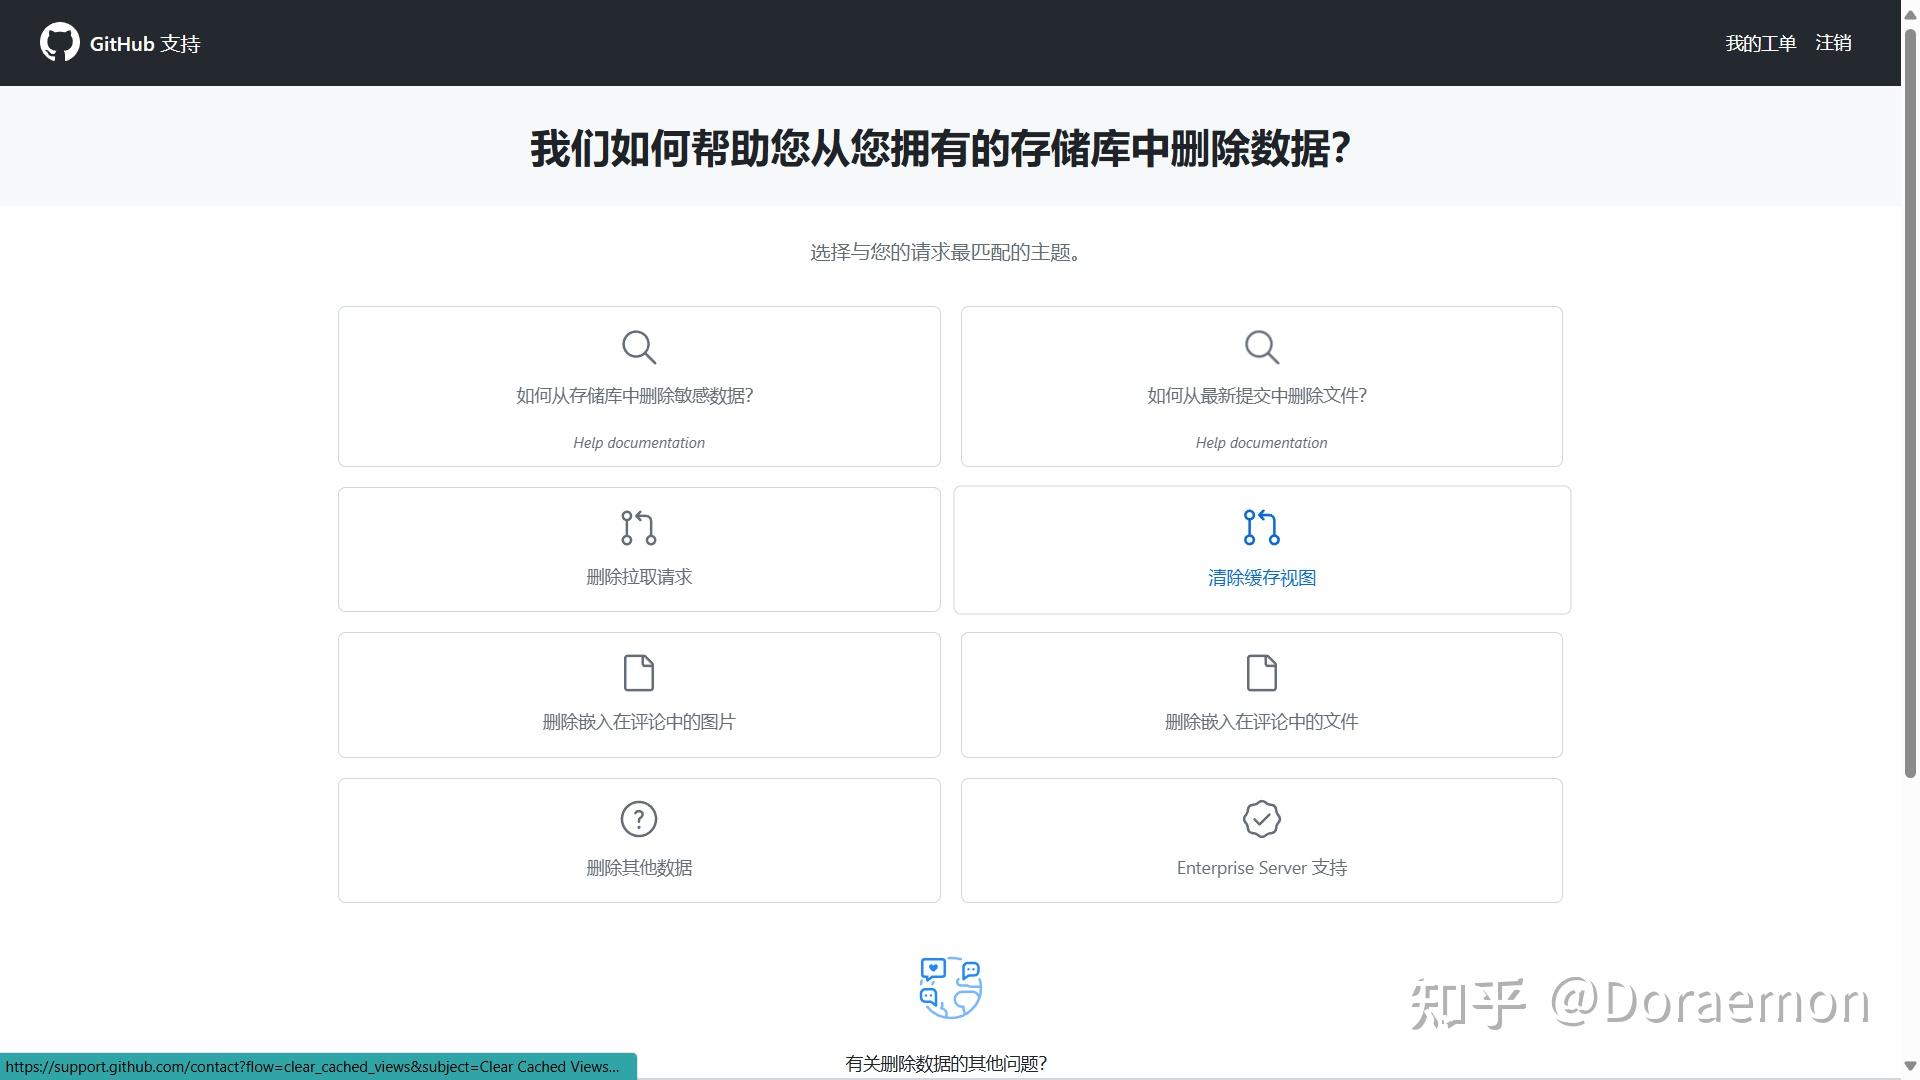Click question mark icon for 删除其他数据

pyautogui.click(x=639, y=819)
